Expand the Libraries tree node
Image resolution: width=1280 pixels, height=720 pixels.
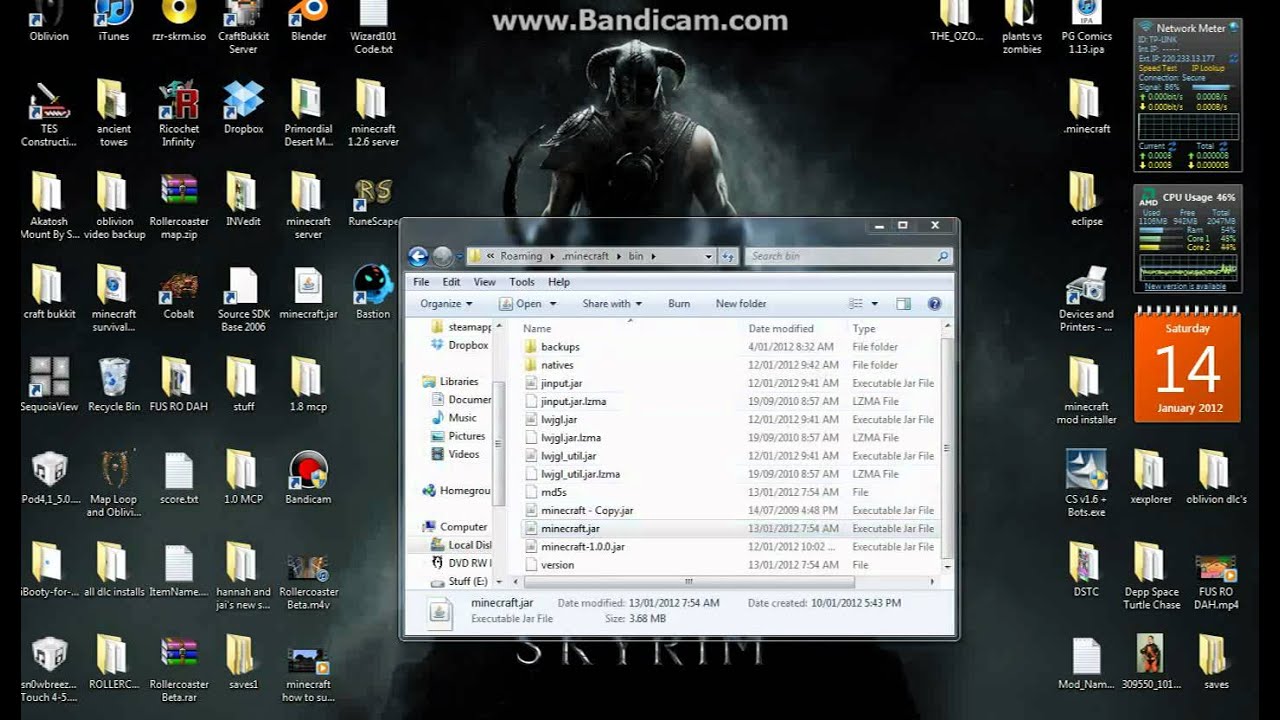click(x=417, y=382)
